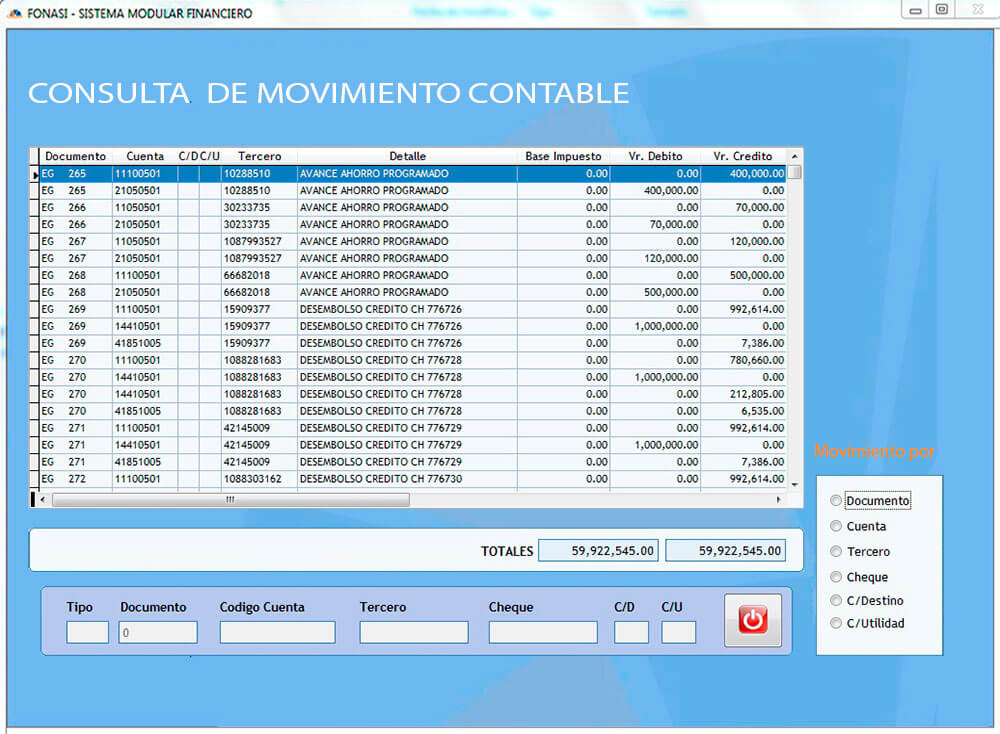Choose the Tercero radio option
Screen dimensions: 1000x734
coord(837,551)
